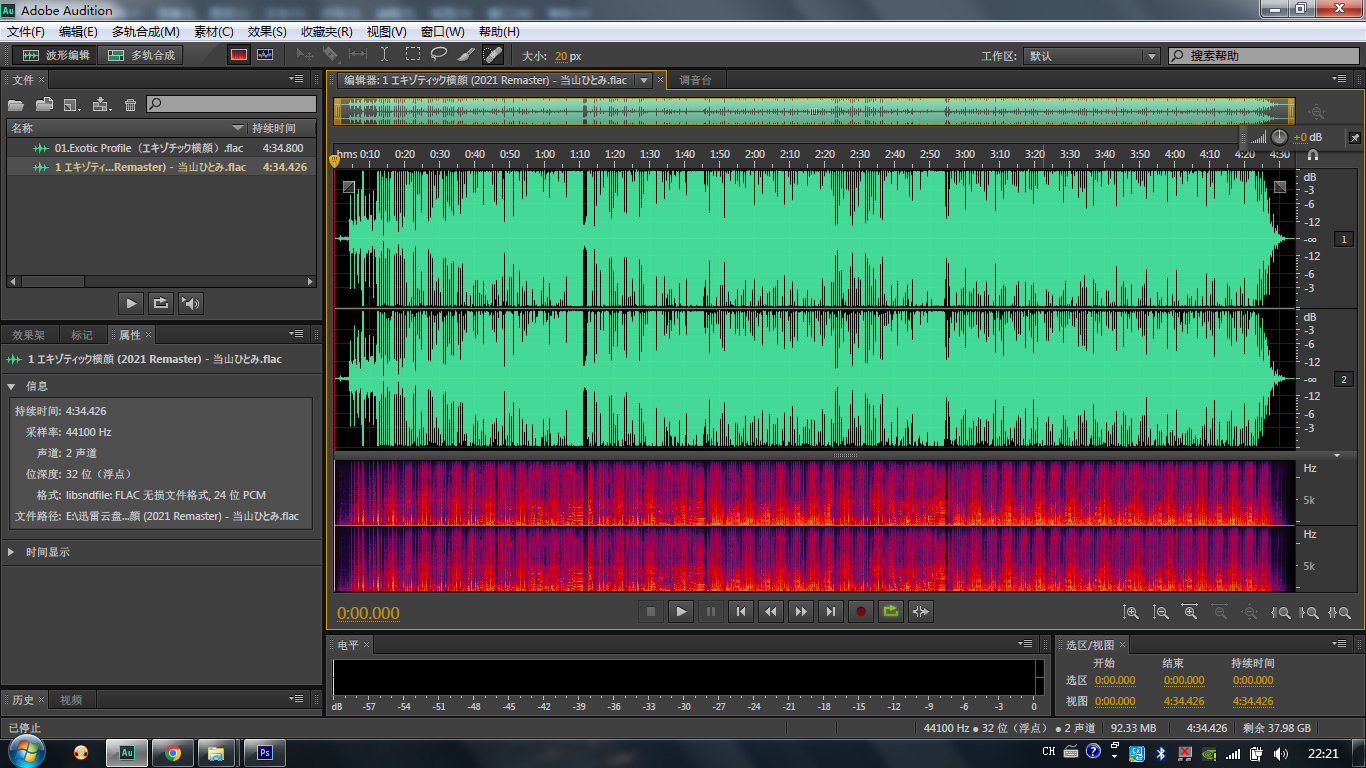
Task: Toggle right channel 2 enable button
Action: click(1344, 379)
